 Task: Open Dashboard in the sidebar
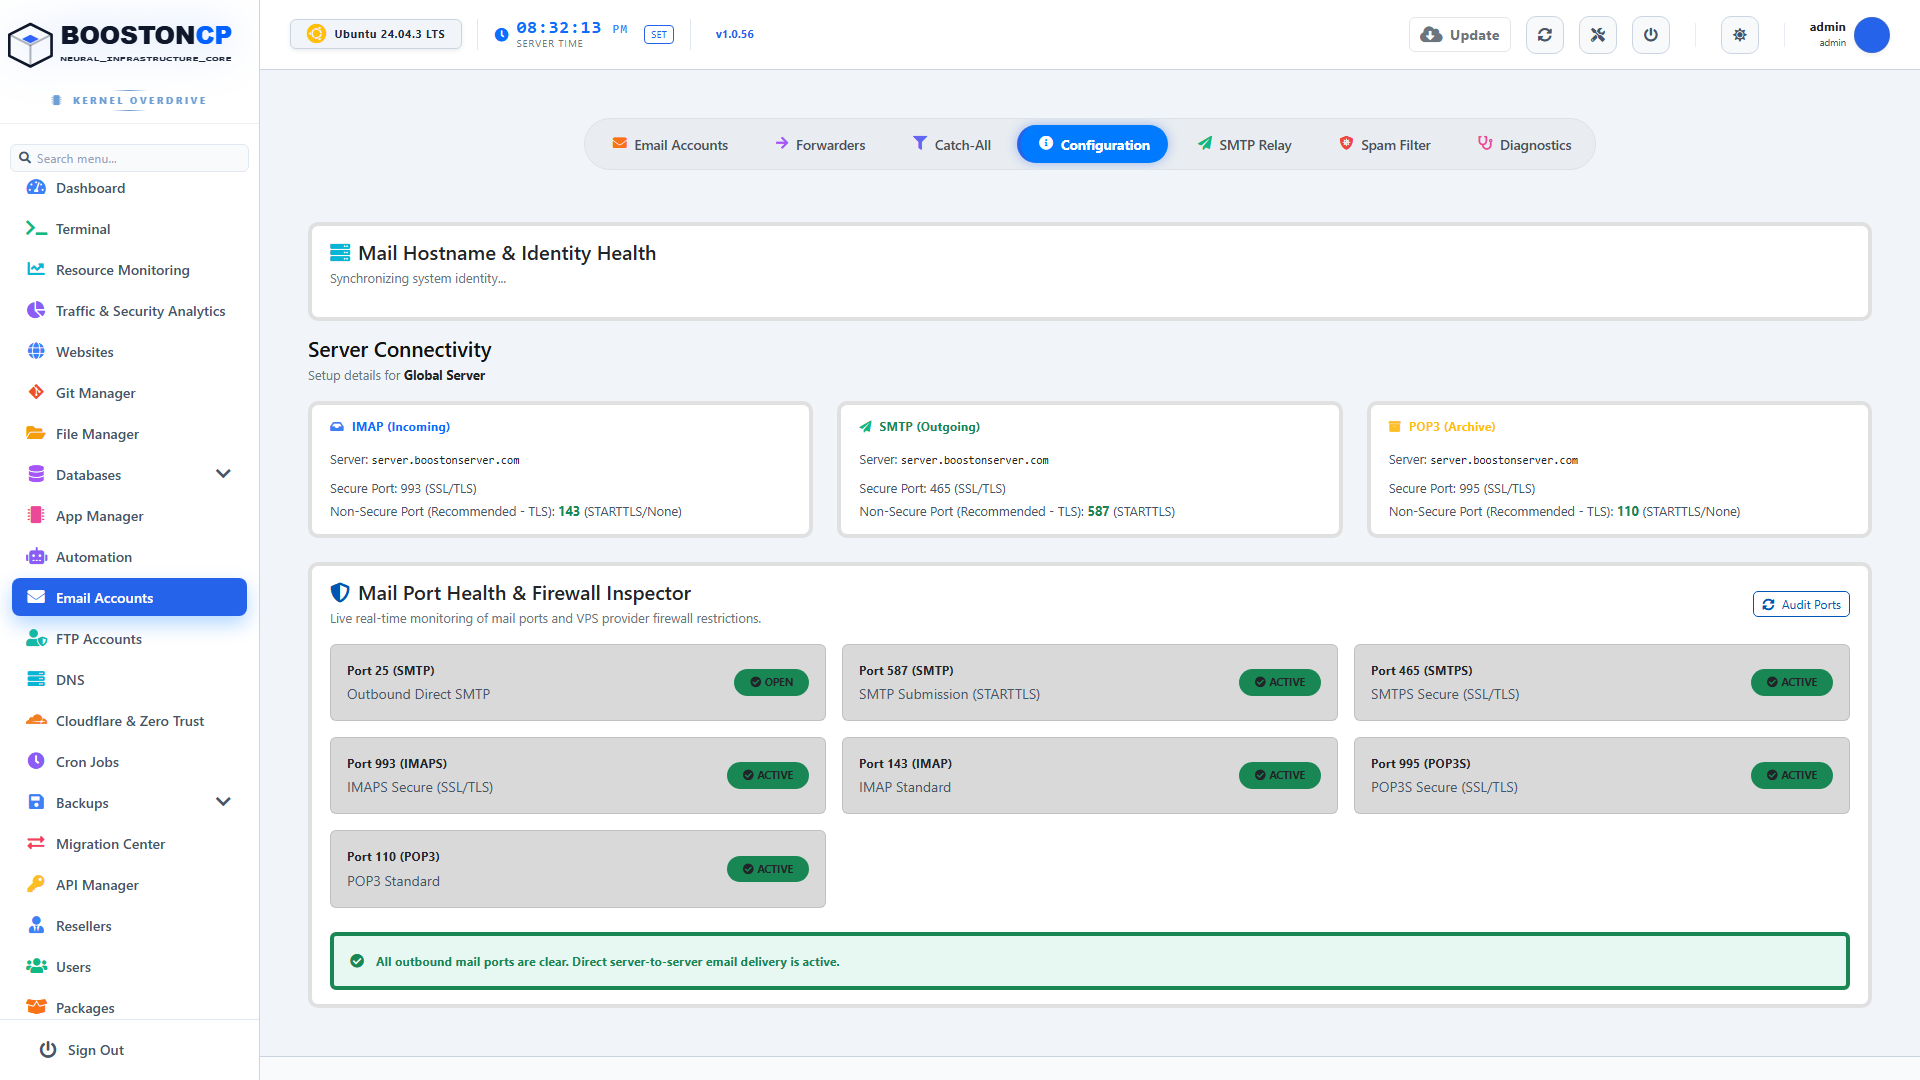[129, 188]
